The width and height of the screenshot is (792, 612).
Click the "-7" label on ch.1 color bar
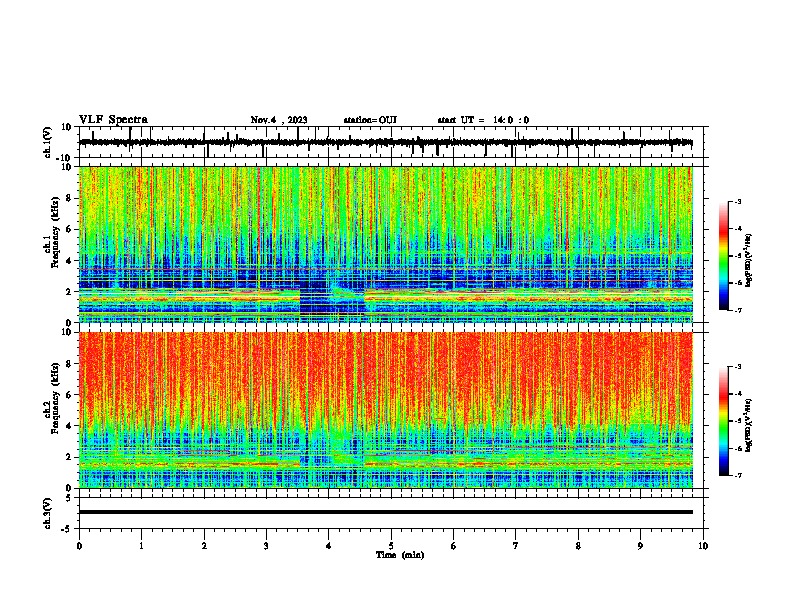pos(737,310)
